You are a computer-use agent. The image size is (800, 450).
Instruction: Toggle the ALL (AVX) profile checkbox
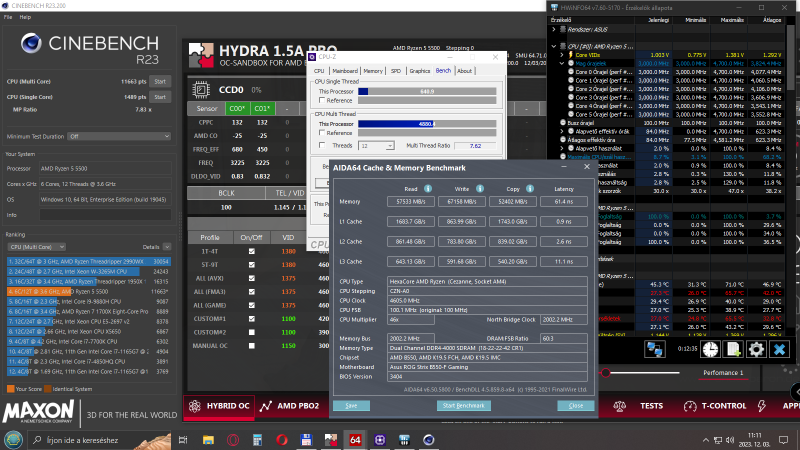pyautogui.click(x=252, y=279)
